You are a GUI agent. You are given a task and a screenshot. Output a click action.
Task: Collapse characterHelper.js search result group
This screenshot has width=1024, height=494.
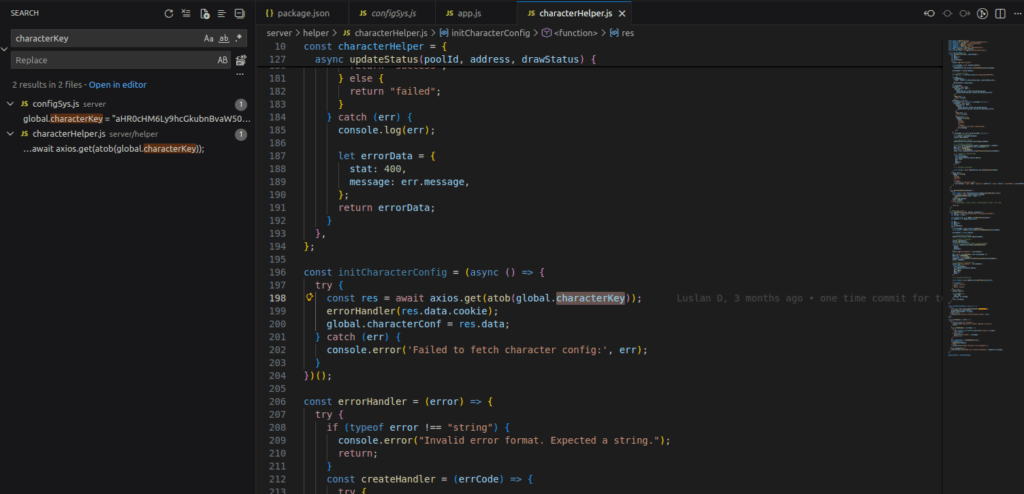[x=10, y=134]
